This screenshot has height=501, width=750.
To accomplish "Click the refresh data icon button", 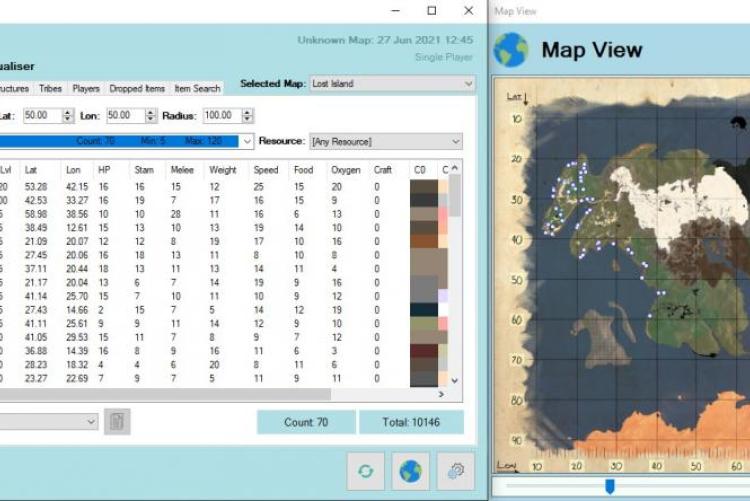I will (x=366, y=470).
